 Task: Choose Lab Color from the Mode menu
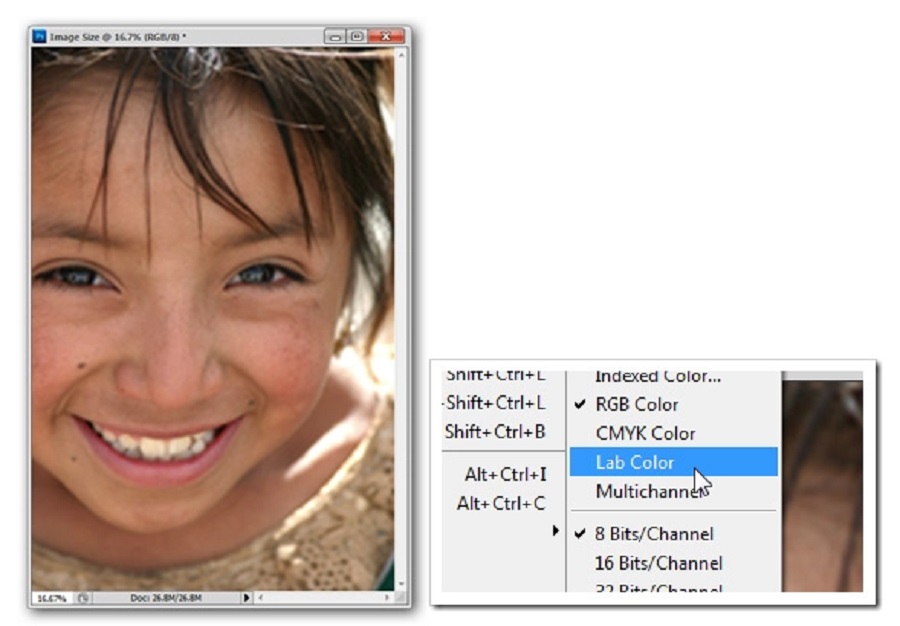pos(635,462)
